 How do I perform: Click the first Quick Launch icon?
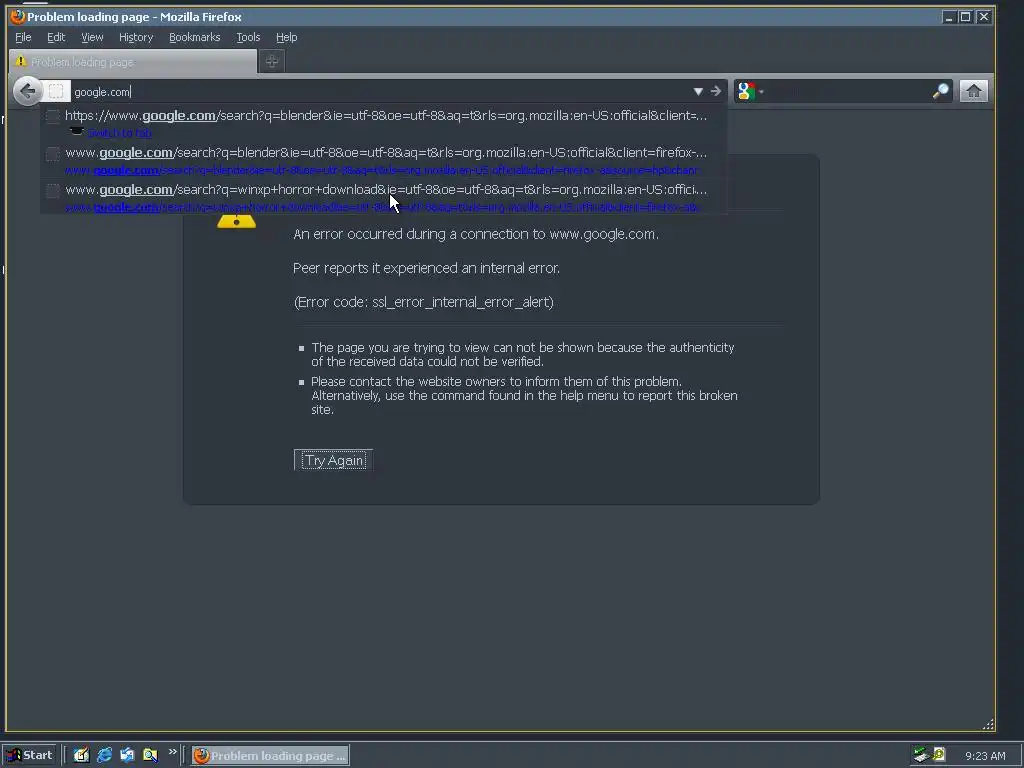pos(81,755)
